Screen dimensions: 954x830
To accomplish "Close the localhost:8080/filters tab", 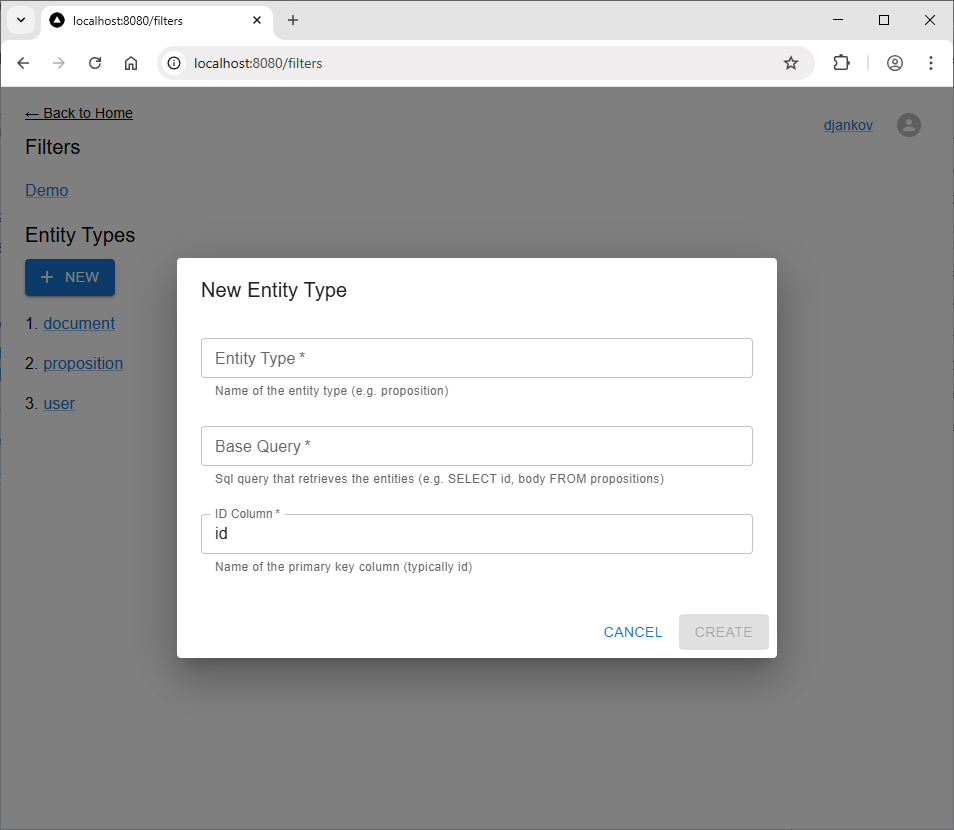I will click(x=257, y=20).
